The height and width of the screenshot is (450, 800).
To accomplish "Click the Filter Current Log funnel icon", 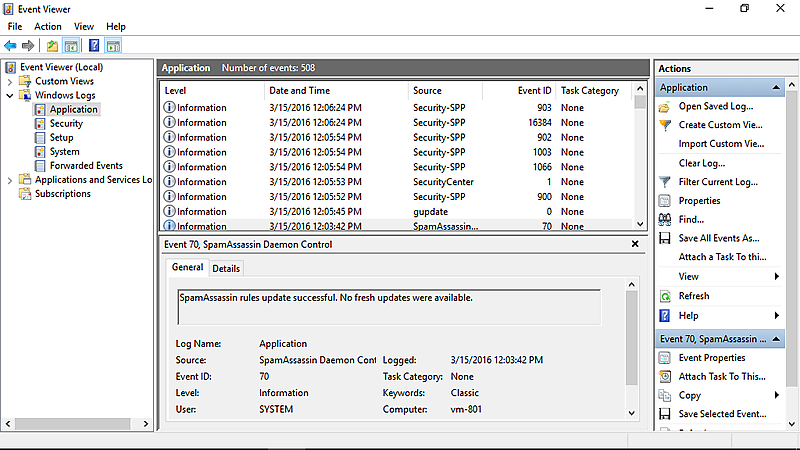I will point(666,182).
